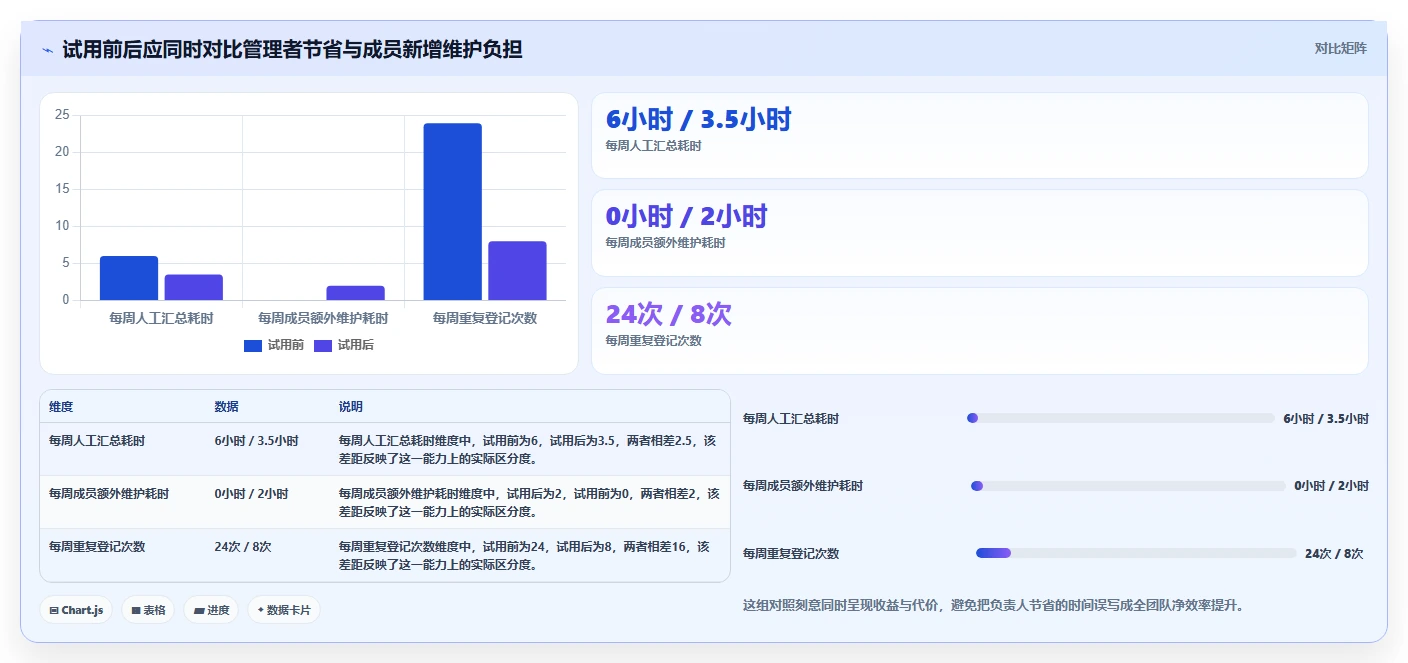Click the 进度 tag button
This screenshot has height=663, width=1408.
click(x=211, y=610)
